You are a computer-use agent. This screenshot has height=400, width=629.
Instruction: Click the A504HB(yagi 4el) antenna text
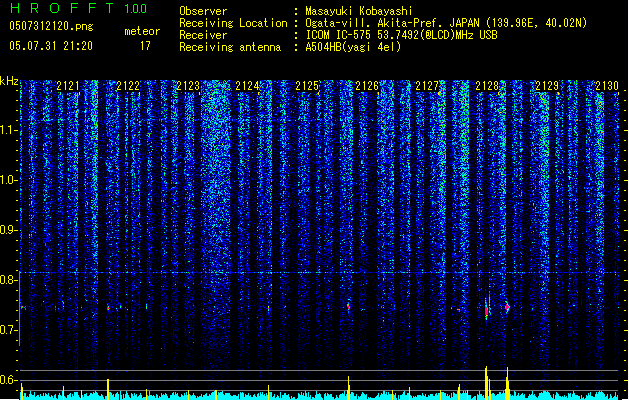(x=353, y=47)
